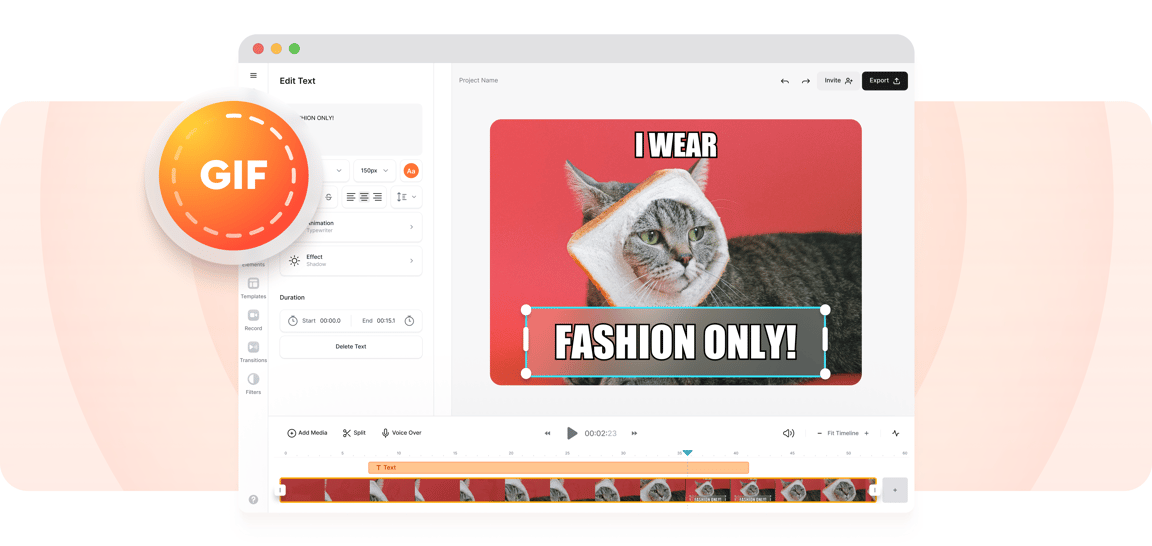Click the Project Name field
The width and height of the screenshot is (1152, 546).
click(x=478, y=81)
